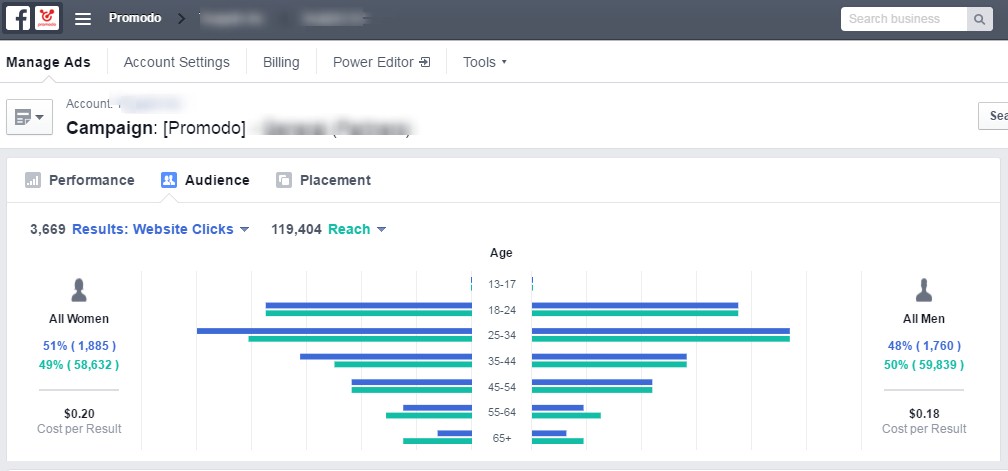
Task: Open Power Editor link
Action: coord(381,62)
